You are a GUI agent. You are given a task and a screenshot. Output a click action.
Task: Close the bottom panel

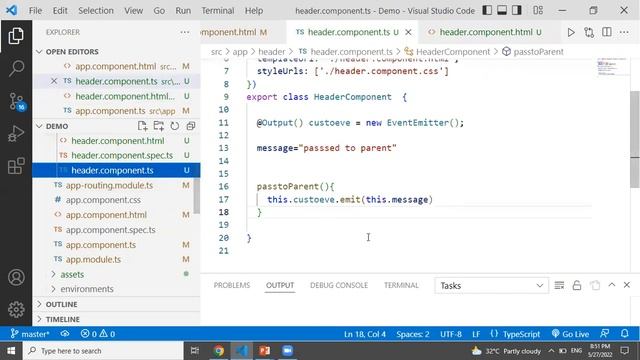(627, 285)
